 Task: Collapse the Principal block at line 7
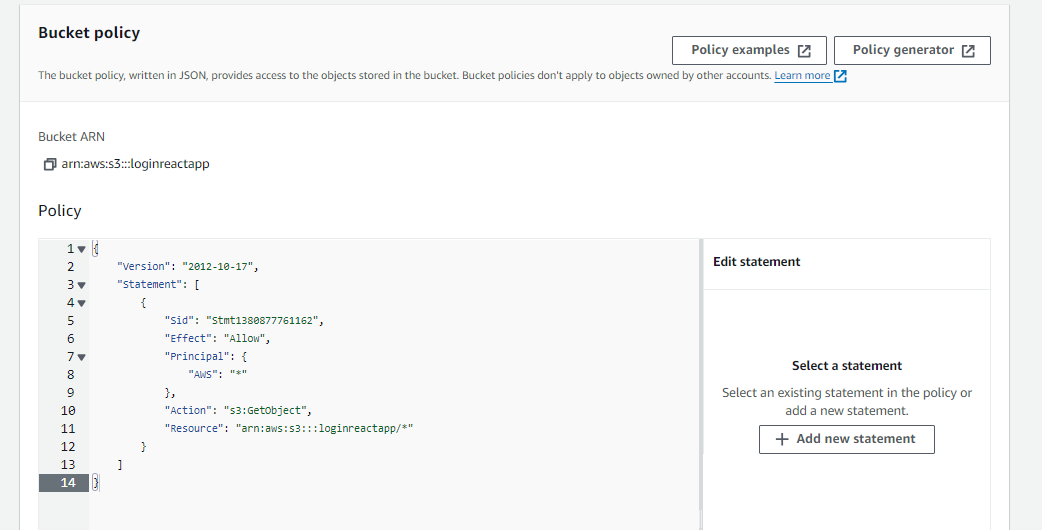[x=81, y=357]
